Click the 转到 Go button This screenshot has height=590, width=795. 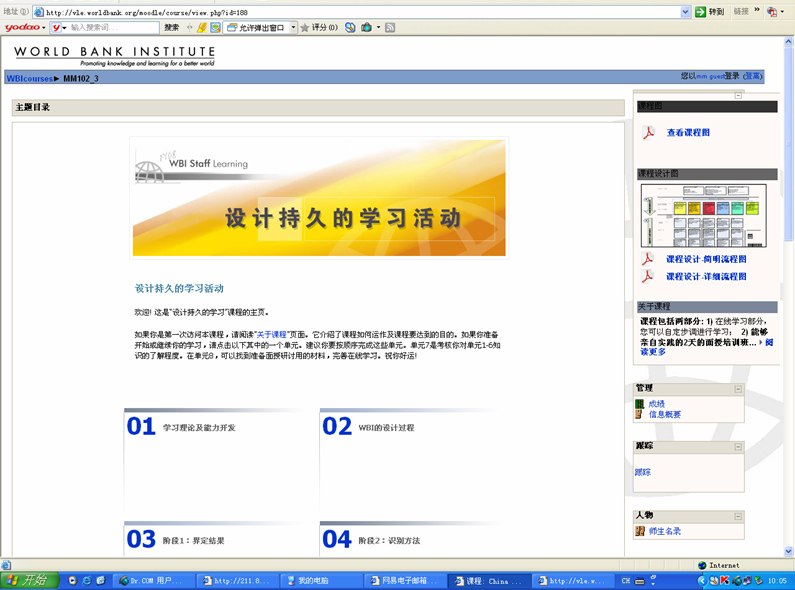tap(710, 12)
